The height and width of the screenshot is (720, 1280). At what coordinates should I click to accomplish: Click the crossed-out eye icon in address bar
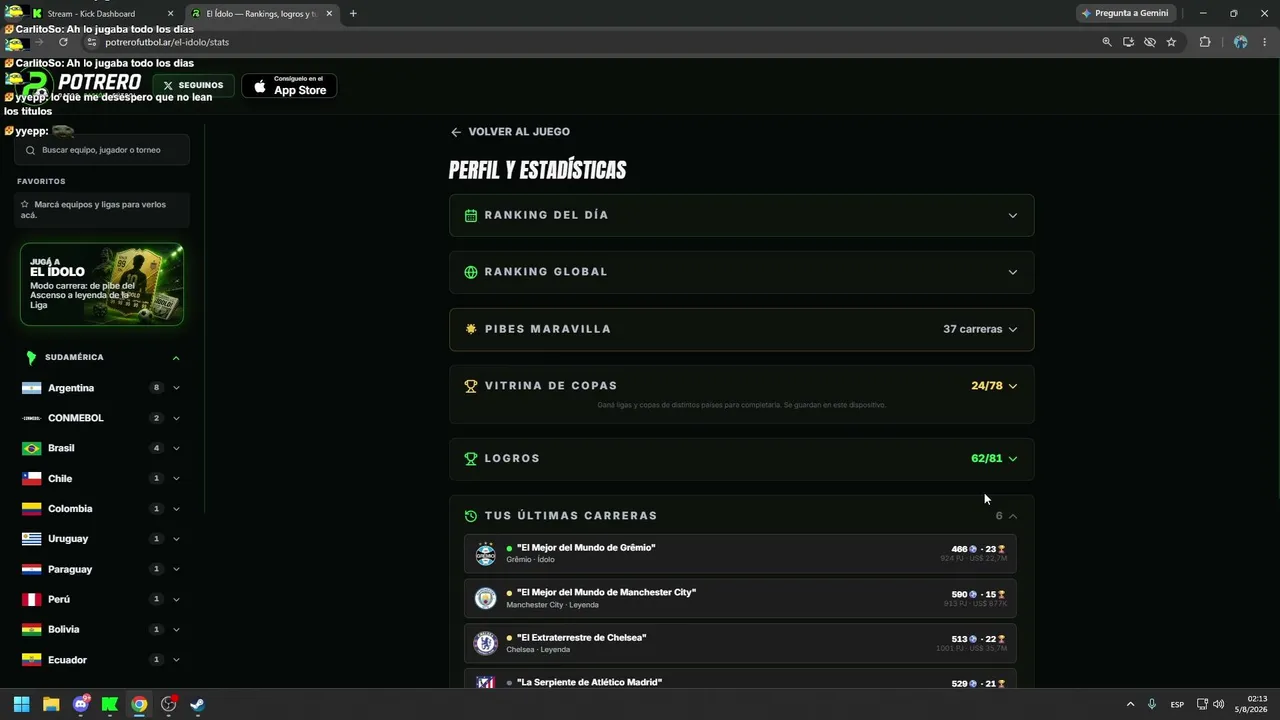pos(1150,42)
